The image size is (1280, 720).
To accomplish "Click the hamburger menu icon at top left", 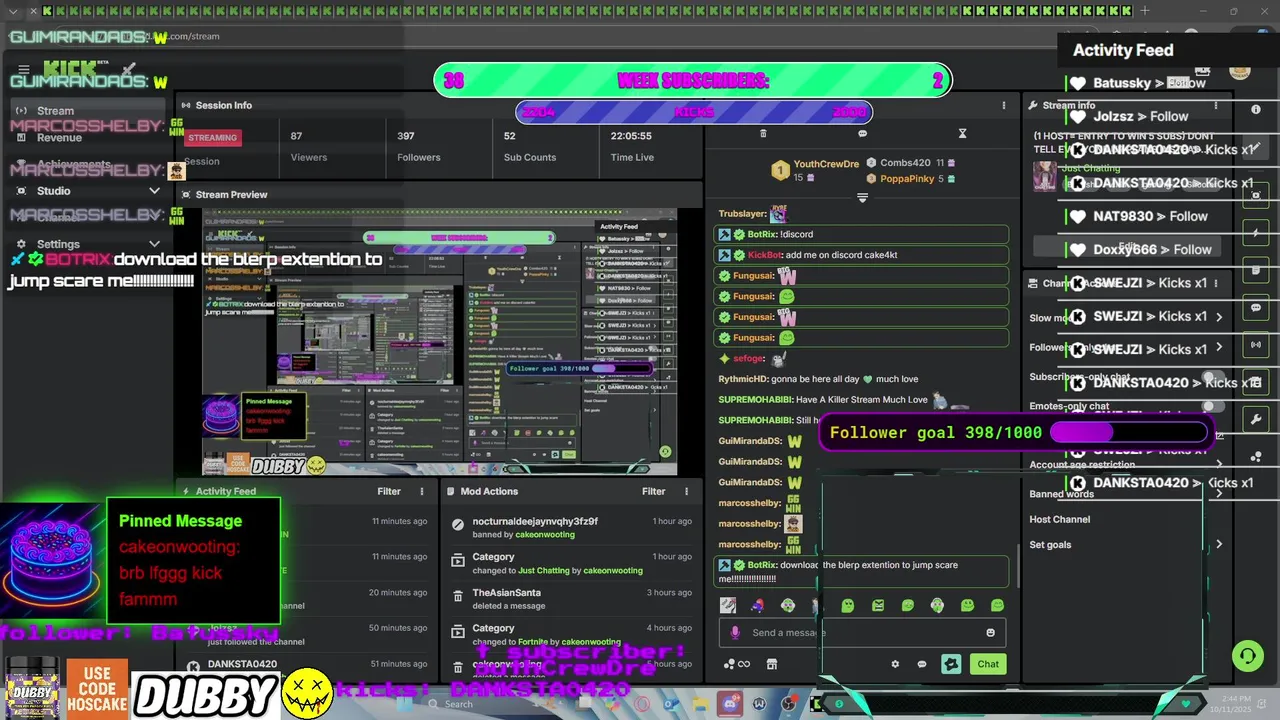I will click(23, 70).
